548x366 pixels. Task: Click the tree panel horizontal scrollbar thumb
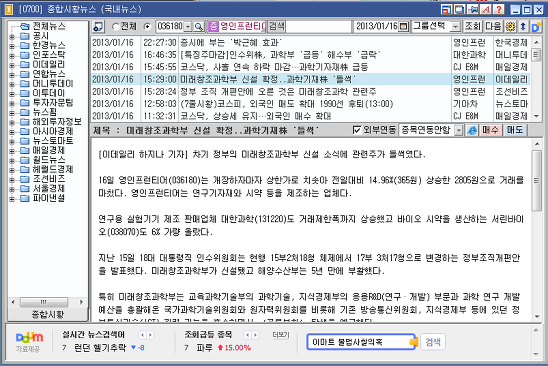[x=44, y=302]
